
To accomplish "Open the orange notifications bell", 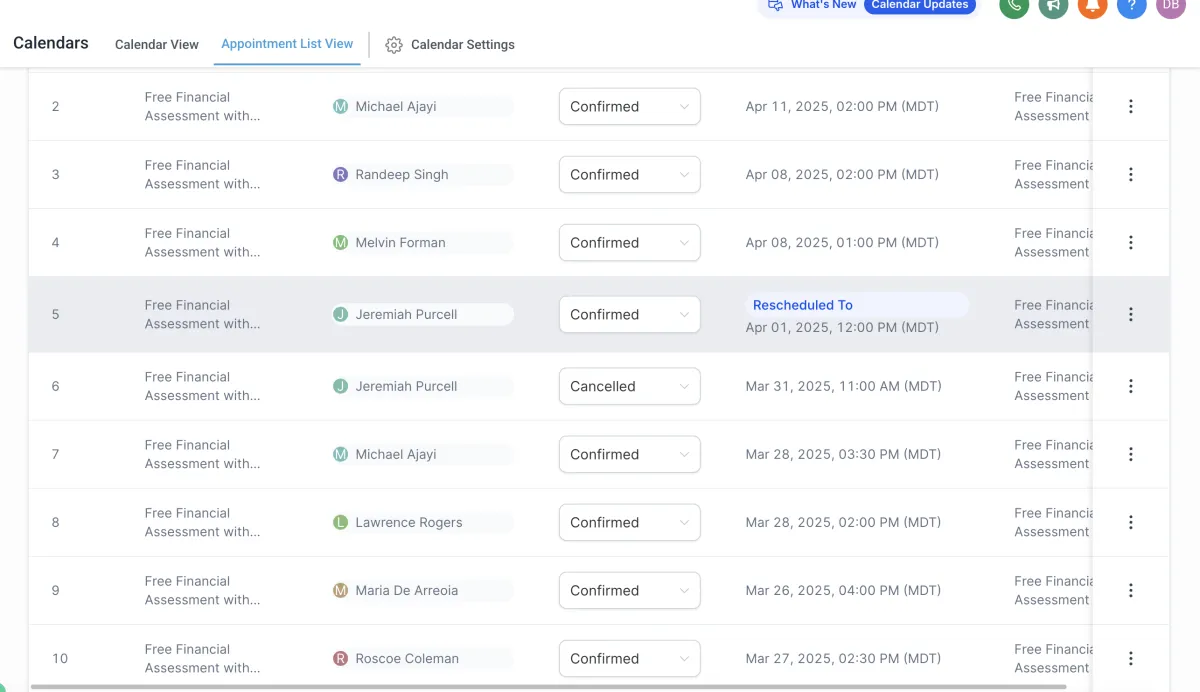I will [x=1092, y=6].
